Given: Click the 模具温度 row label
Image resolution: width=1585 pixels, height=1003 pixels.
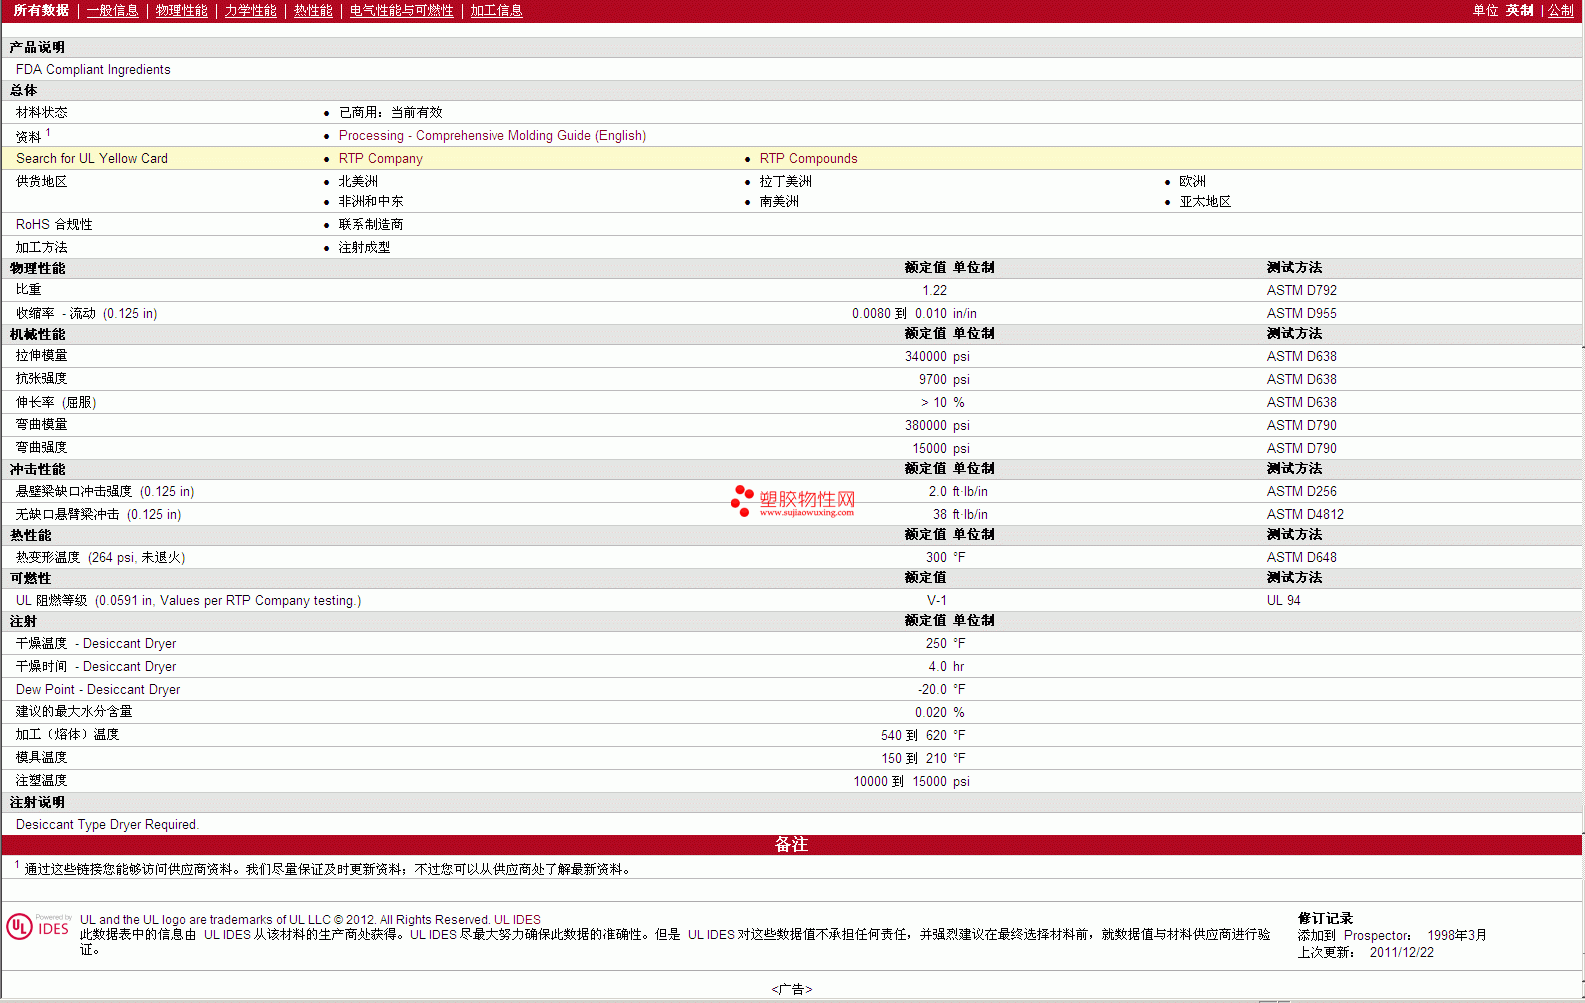Looking at the screenshot, I should [41, 758].
